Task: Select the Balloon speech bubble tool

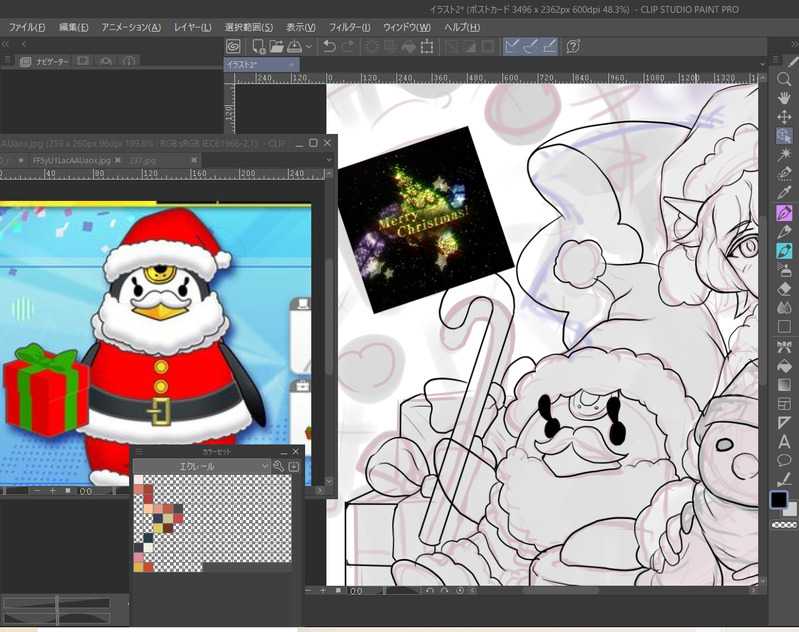Action: pyautogui.click(x=784, y=461)
